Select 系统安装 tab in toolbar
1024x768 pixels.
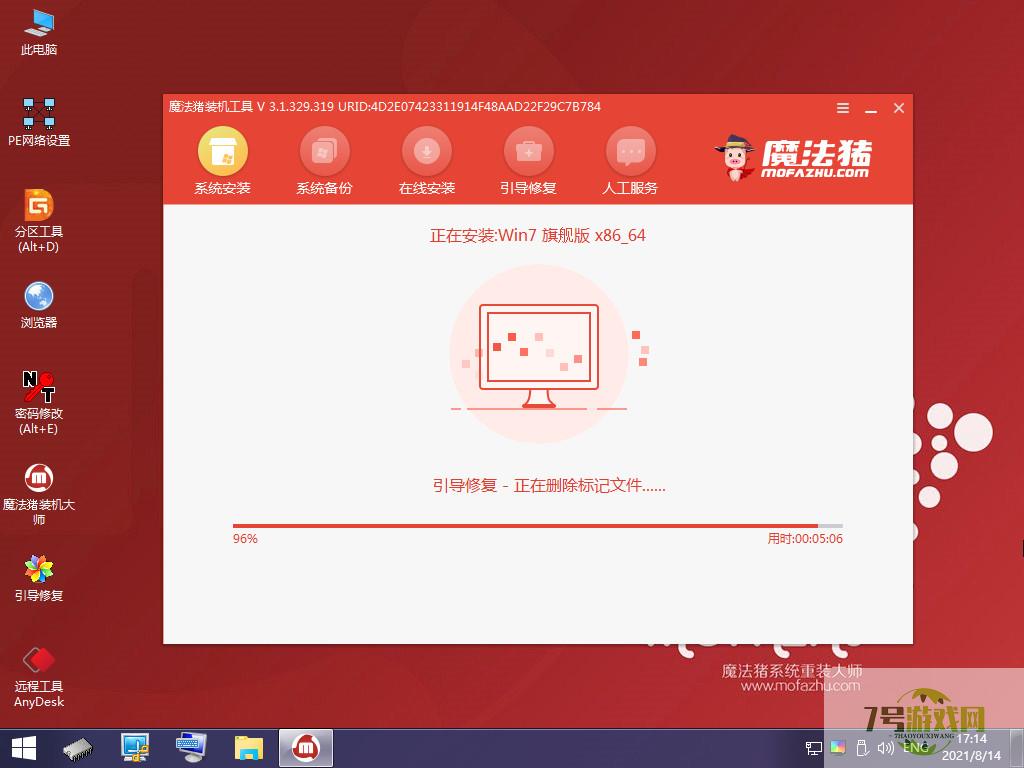[223, 161]
